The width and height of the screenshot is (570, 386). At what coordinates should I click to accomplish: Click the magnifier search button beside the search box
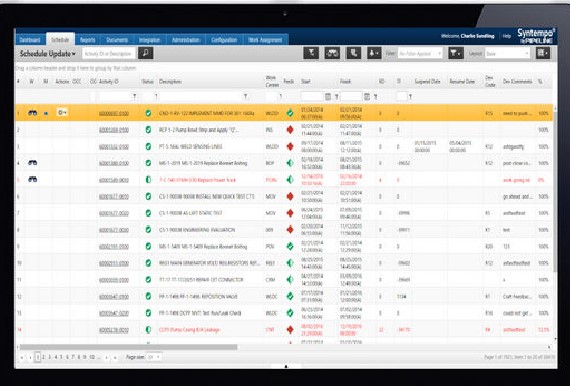click(146, 53)
